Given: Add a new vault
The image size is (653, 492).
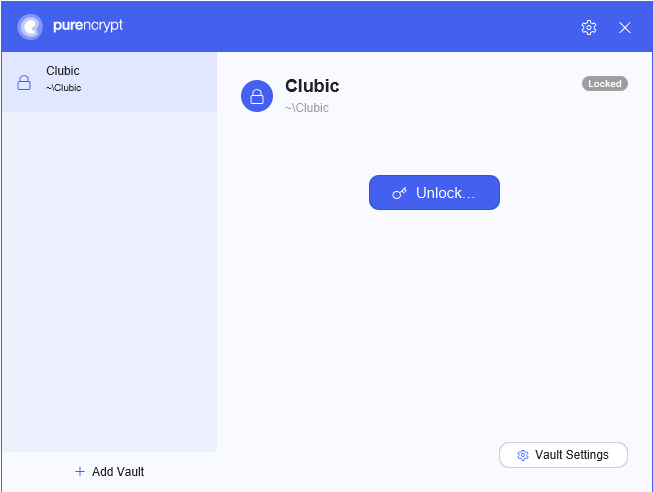Looking at the screenshot, I should point(110,472).
